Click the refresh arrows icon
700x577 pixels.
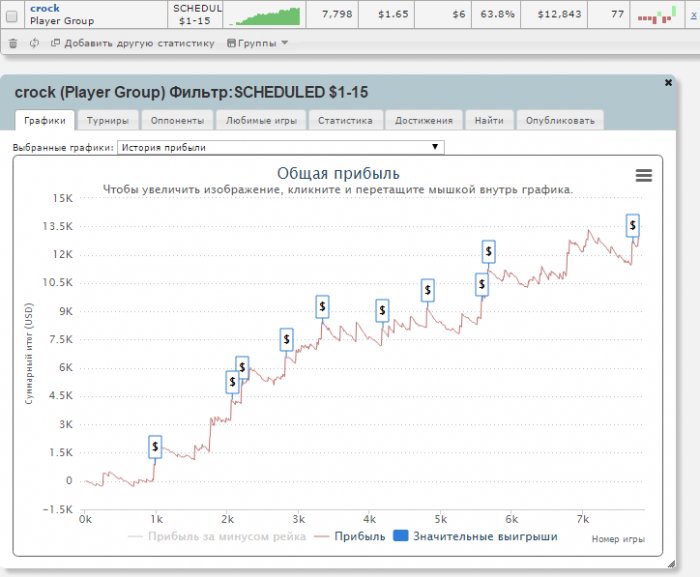(x=34, y=43)
